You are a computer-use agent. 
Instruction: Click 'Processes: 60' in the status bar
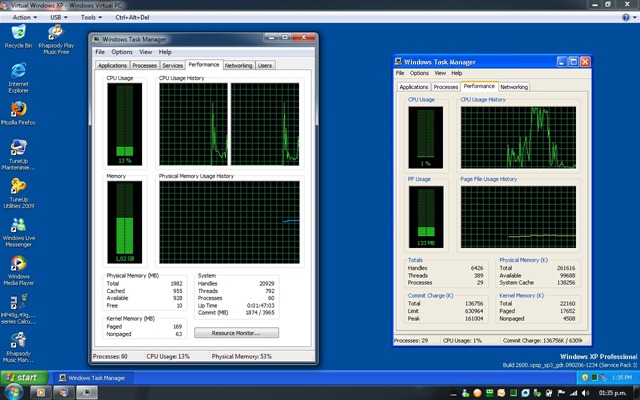110,356
